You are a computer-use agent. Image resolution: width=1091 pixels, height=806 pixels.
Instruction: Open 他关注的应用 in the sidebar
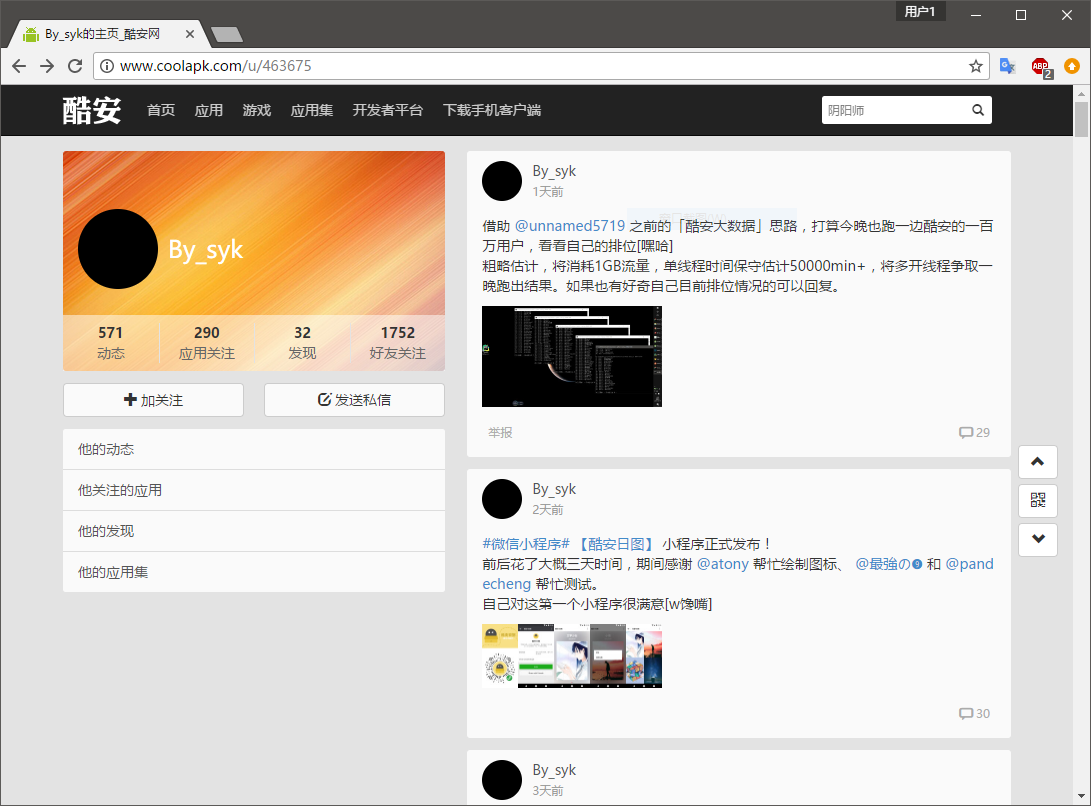tap(254, 491)
